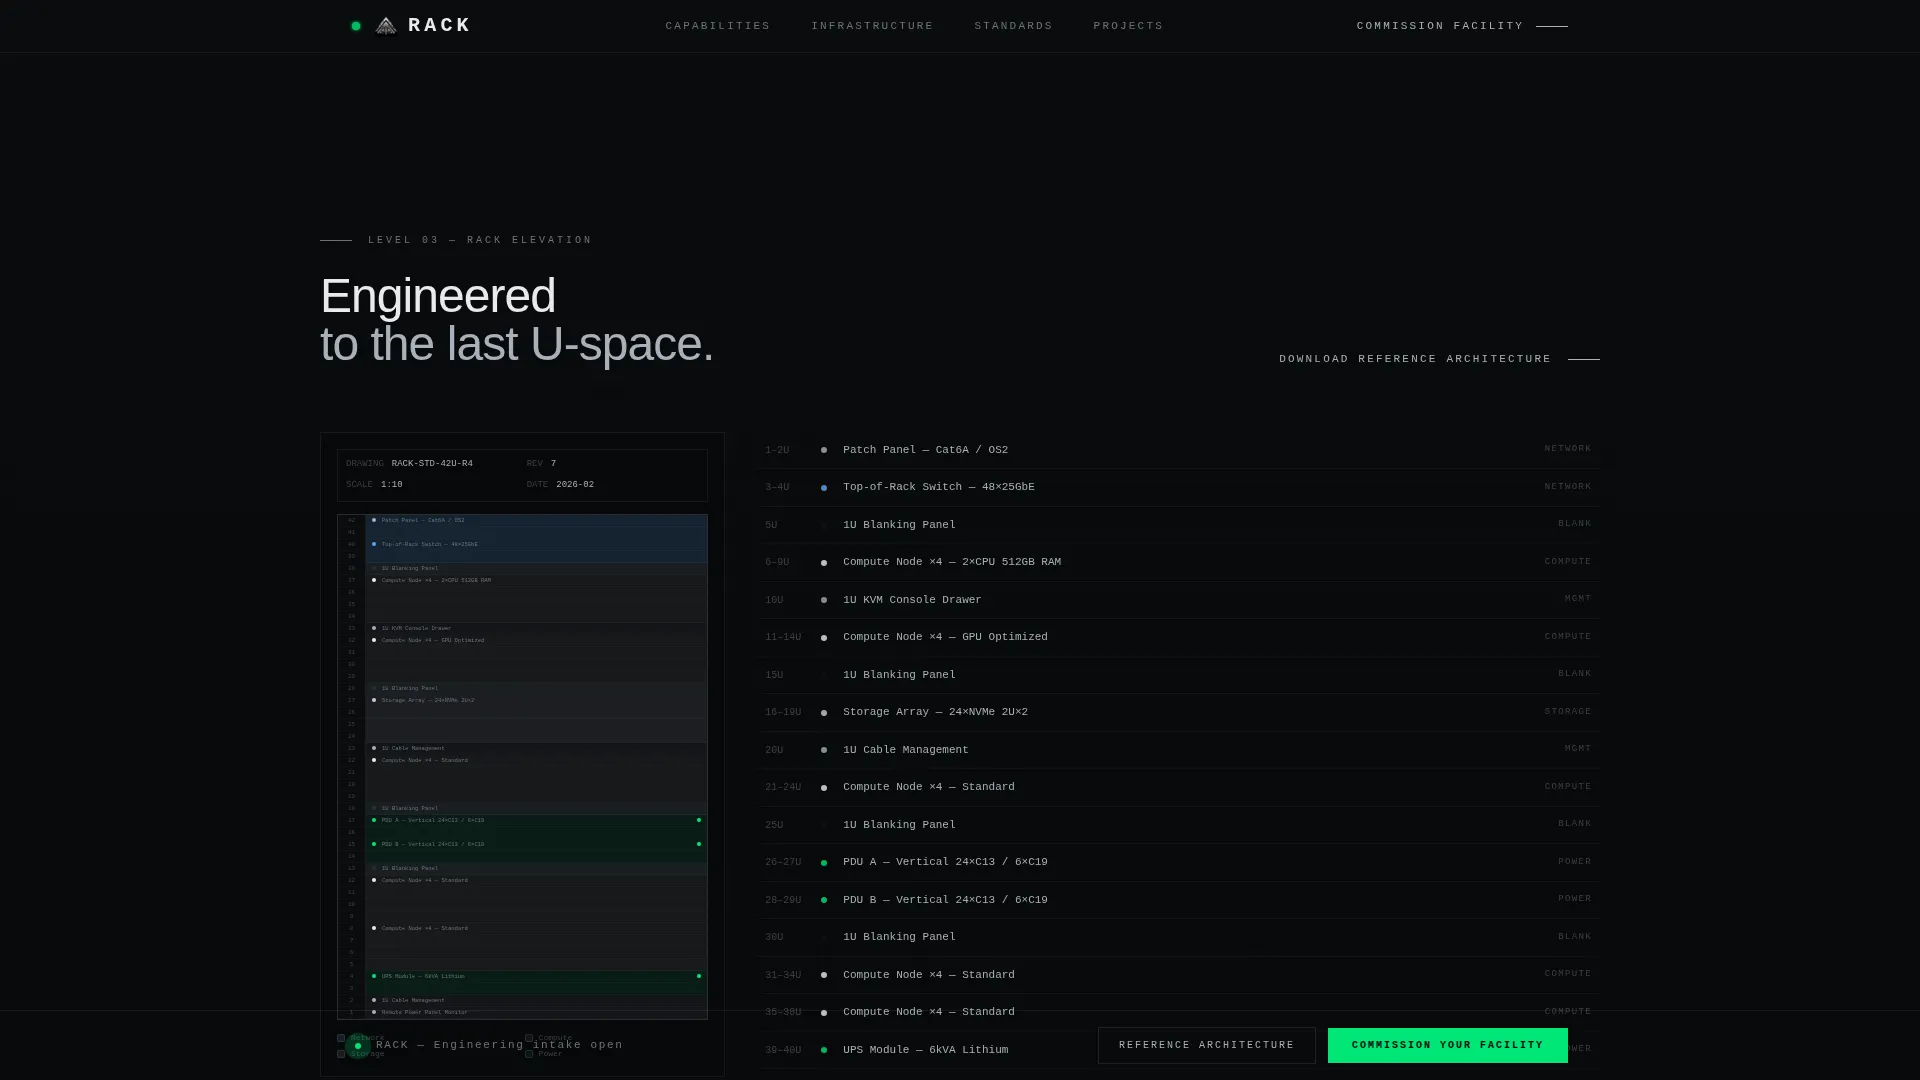Viewport: 1920px width, 1080px height.
Task: Open the Projects nav link
Action: [x=1128, y=26]
